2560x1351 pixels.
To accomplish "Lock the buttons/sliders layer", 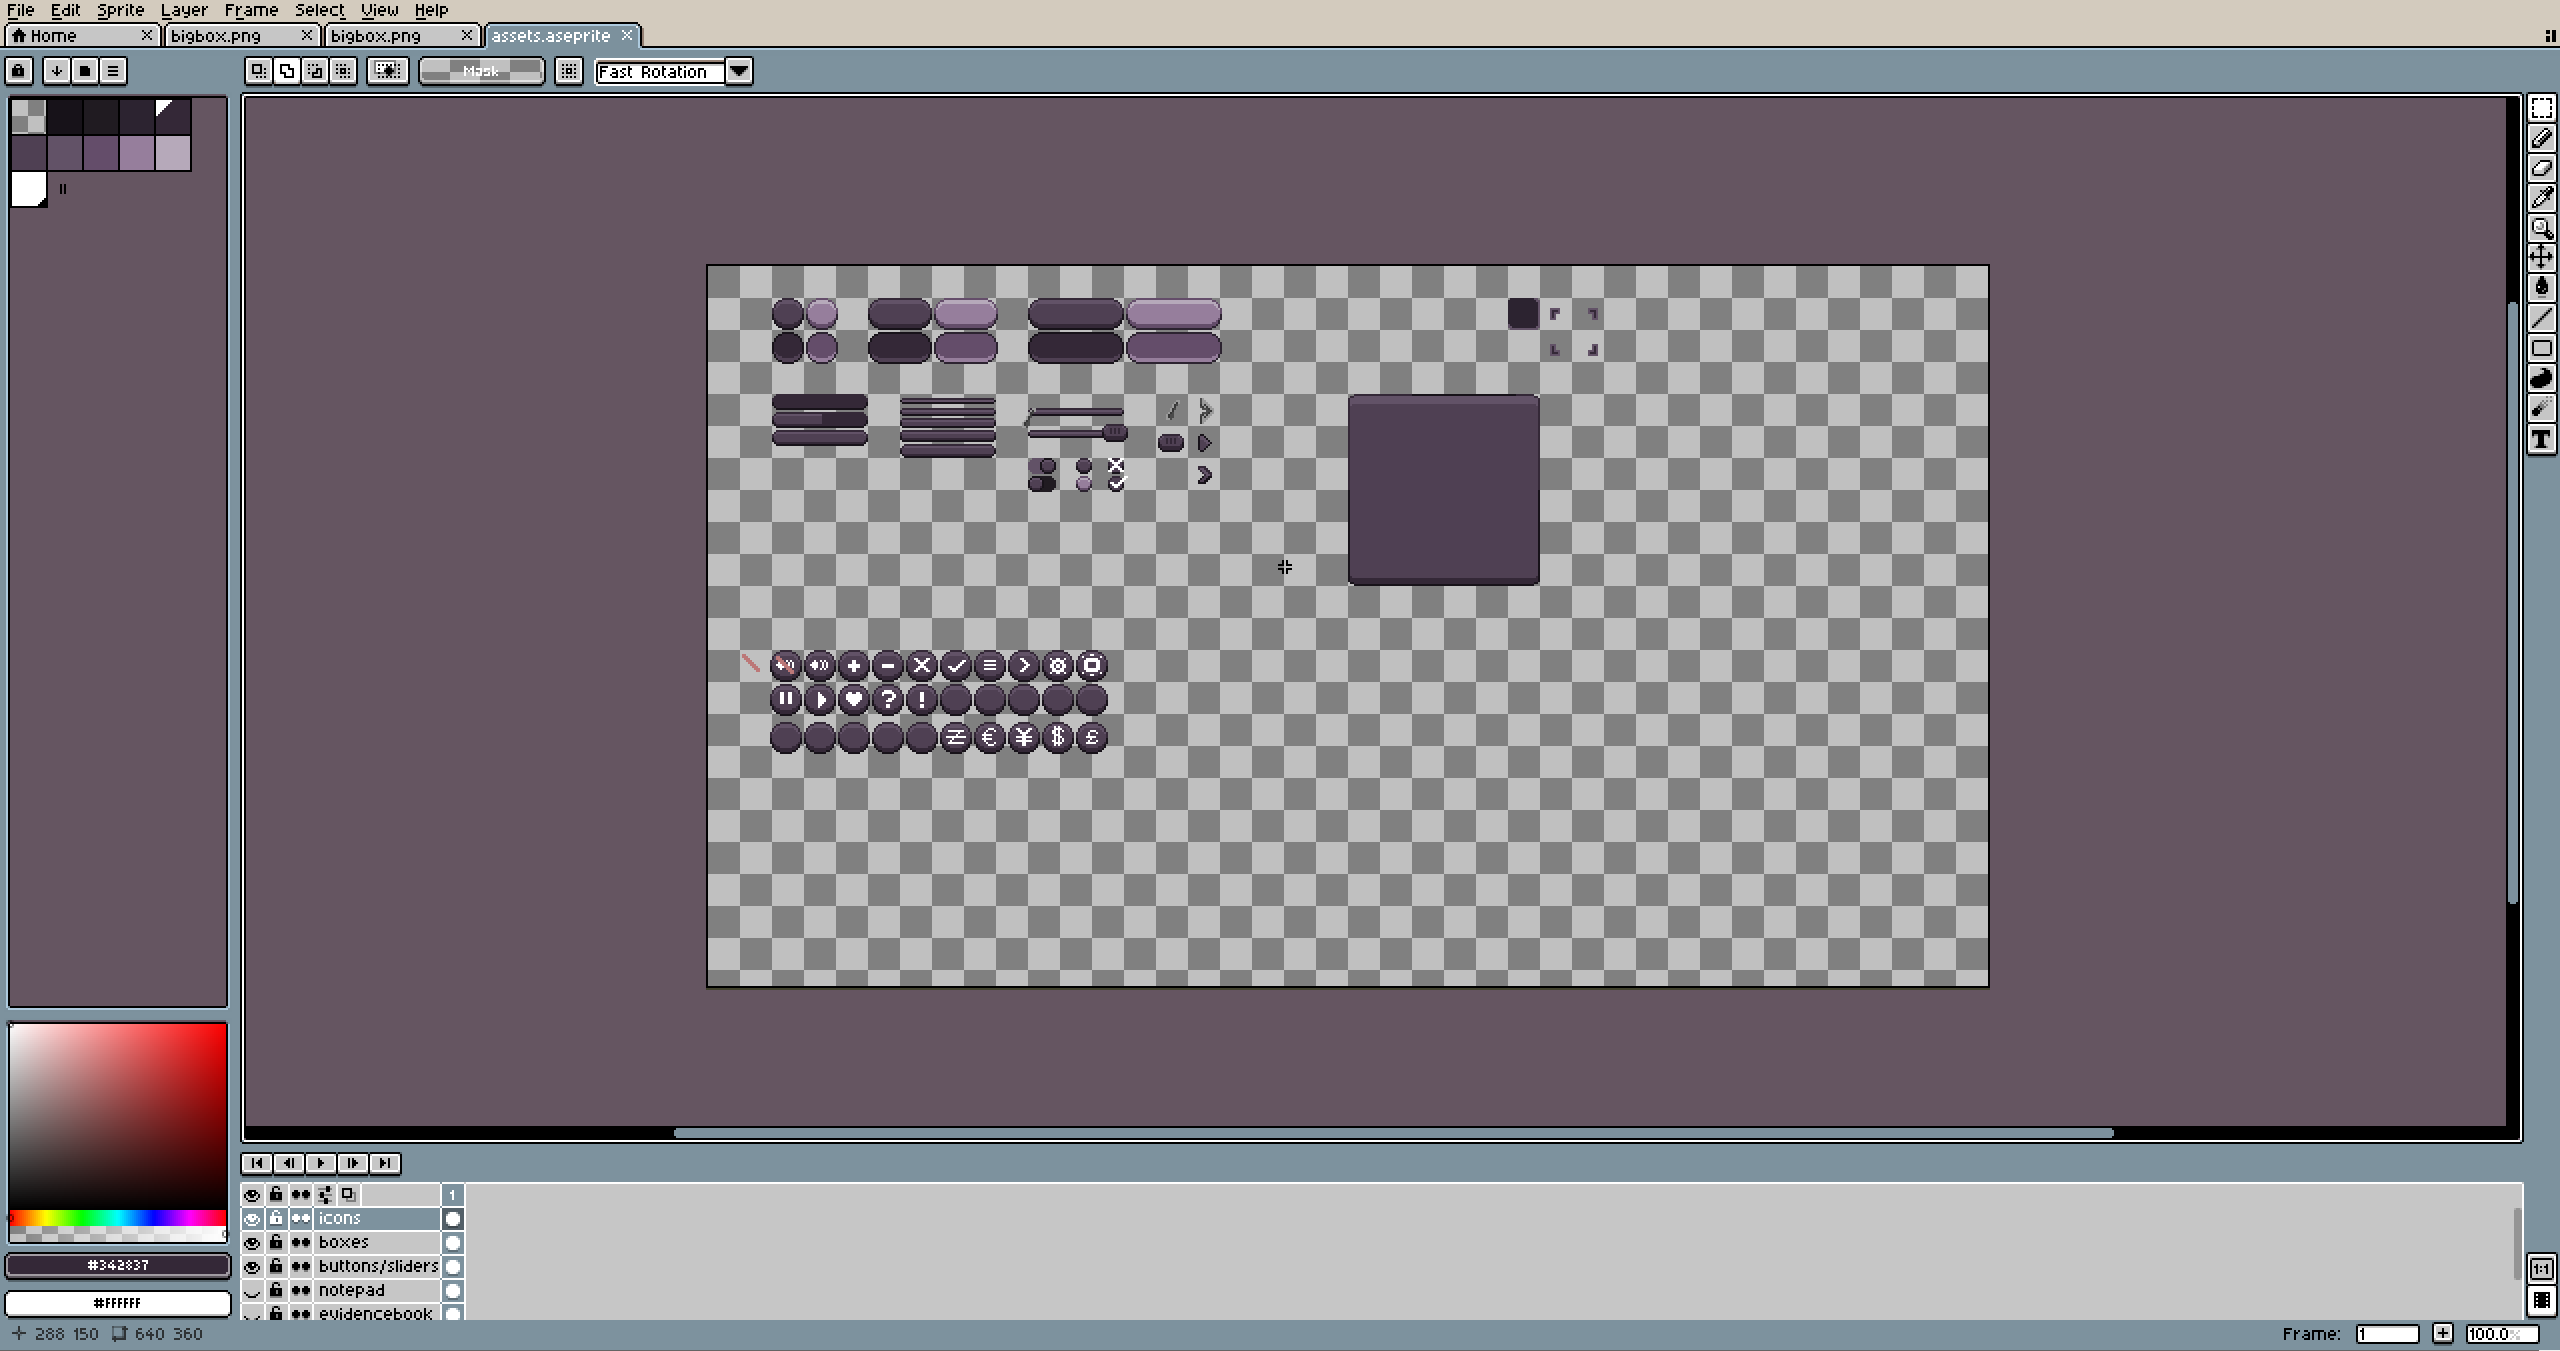I will click(x=276, y=1266).
